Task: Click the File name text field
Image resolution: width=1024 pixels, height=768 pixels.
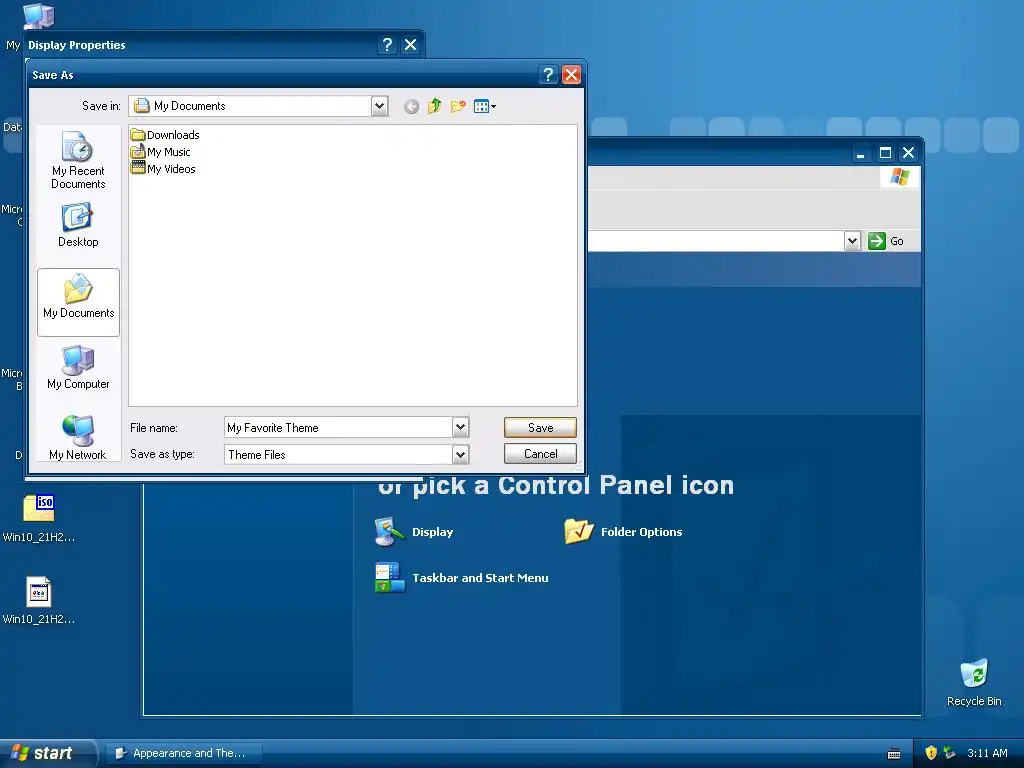Action: click(338, 428)
